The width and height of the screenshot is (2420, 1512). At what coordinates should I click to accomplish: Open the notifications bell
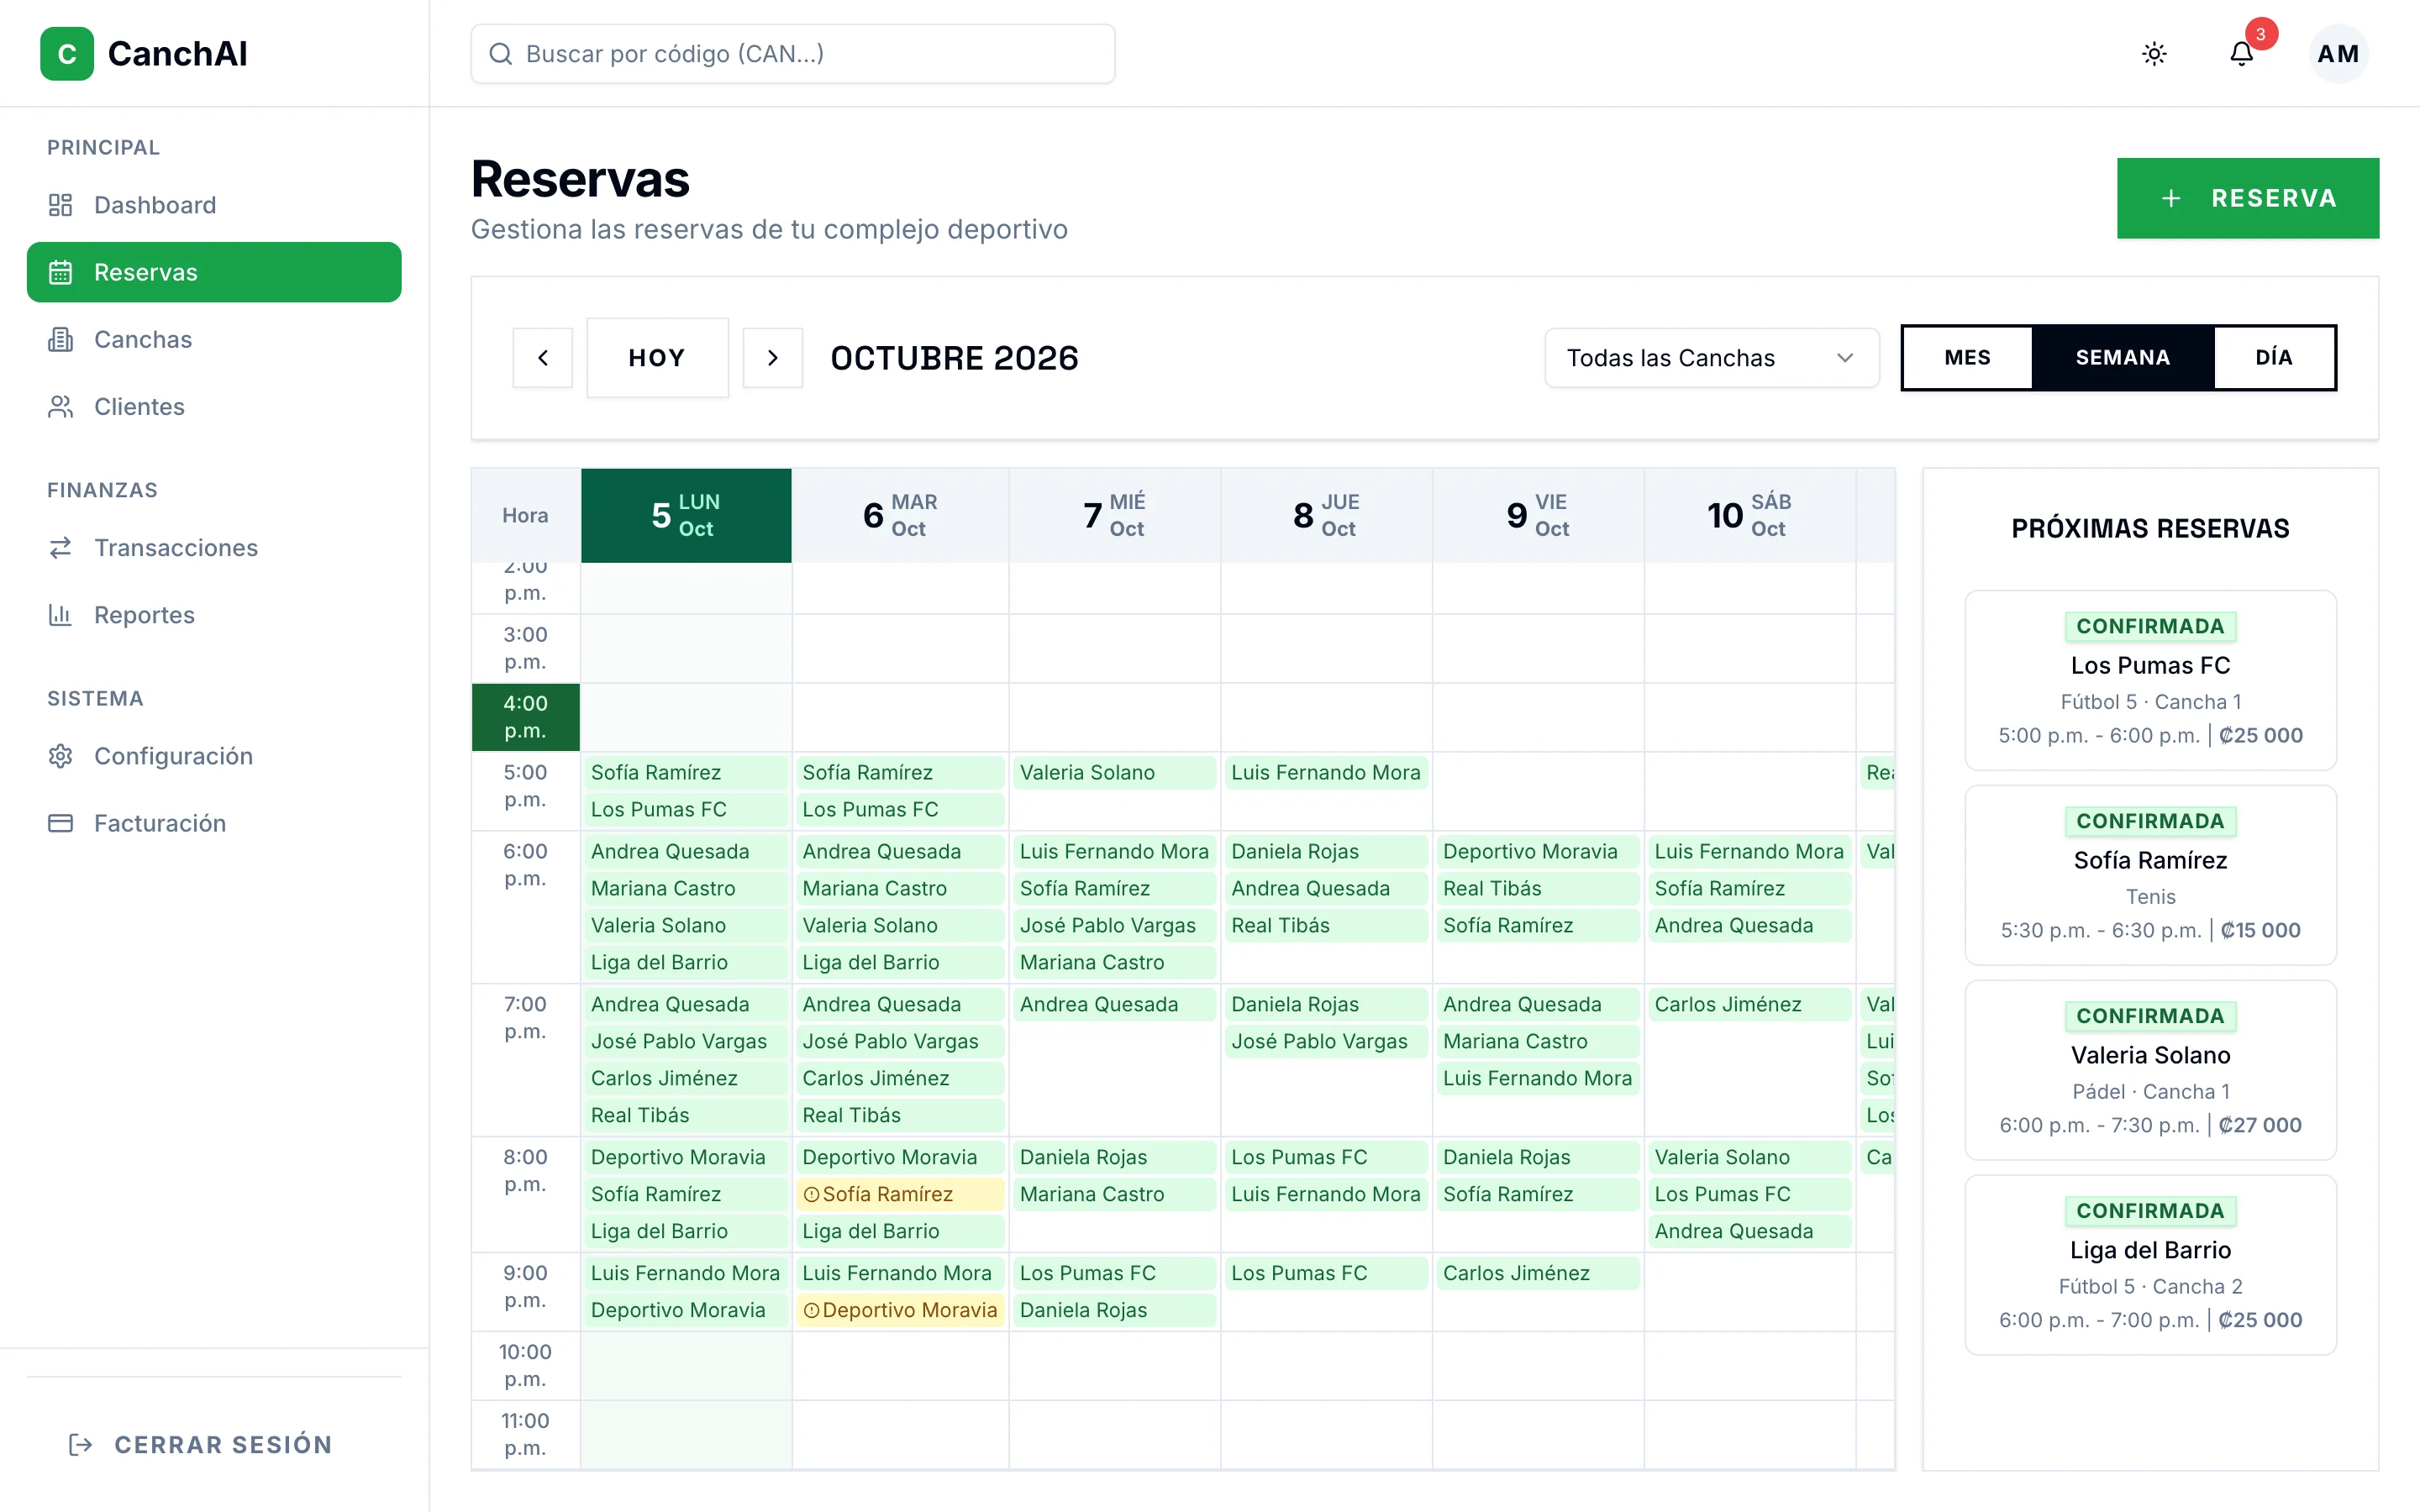(x=2241, y=54)
